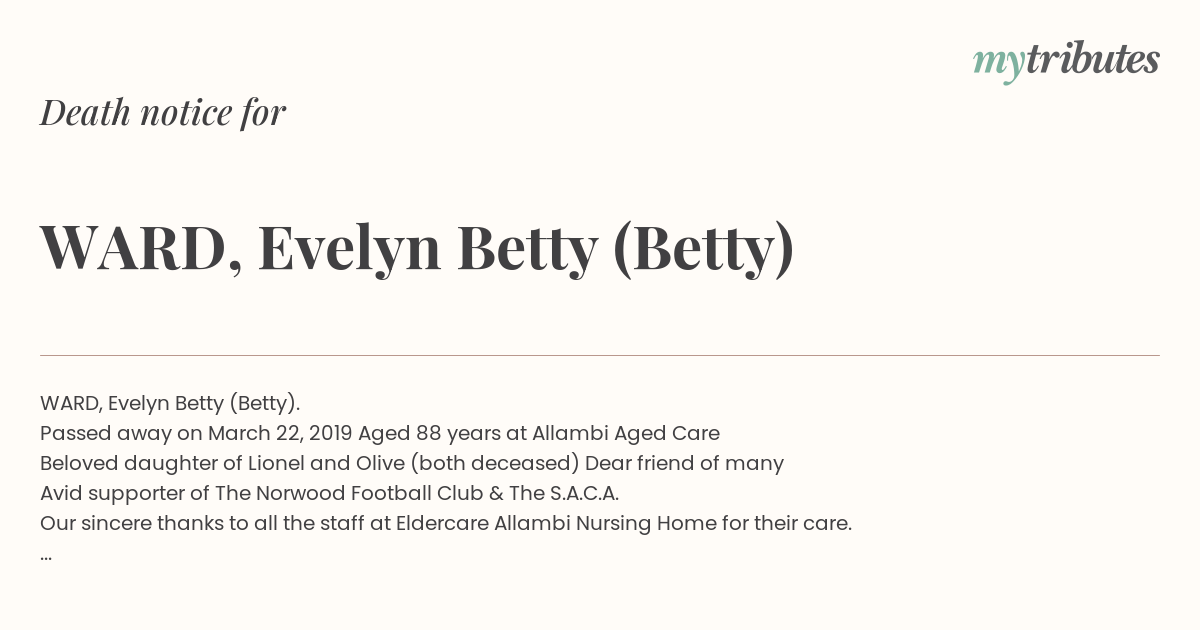Click the WARD, Evelyn Betty (Betty) title

point(417,248)
